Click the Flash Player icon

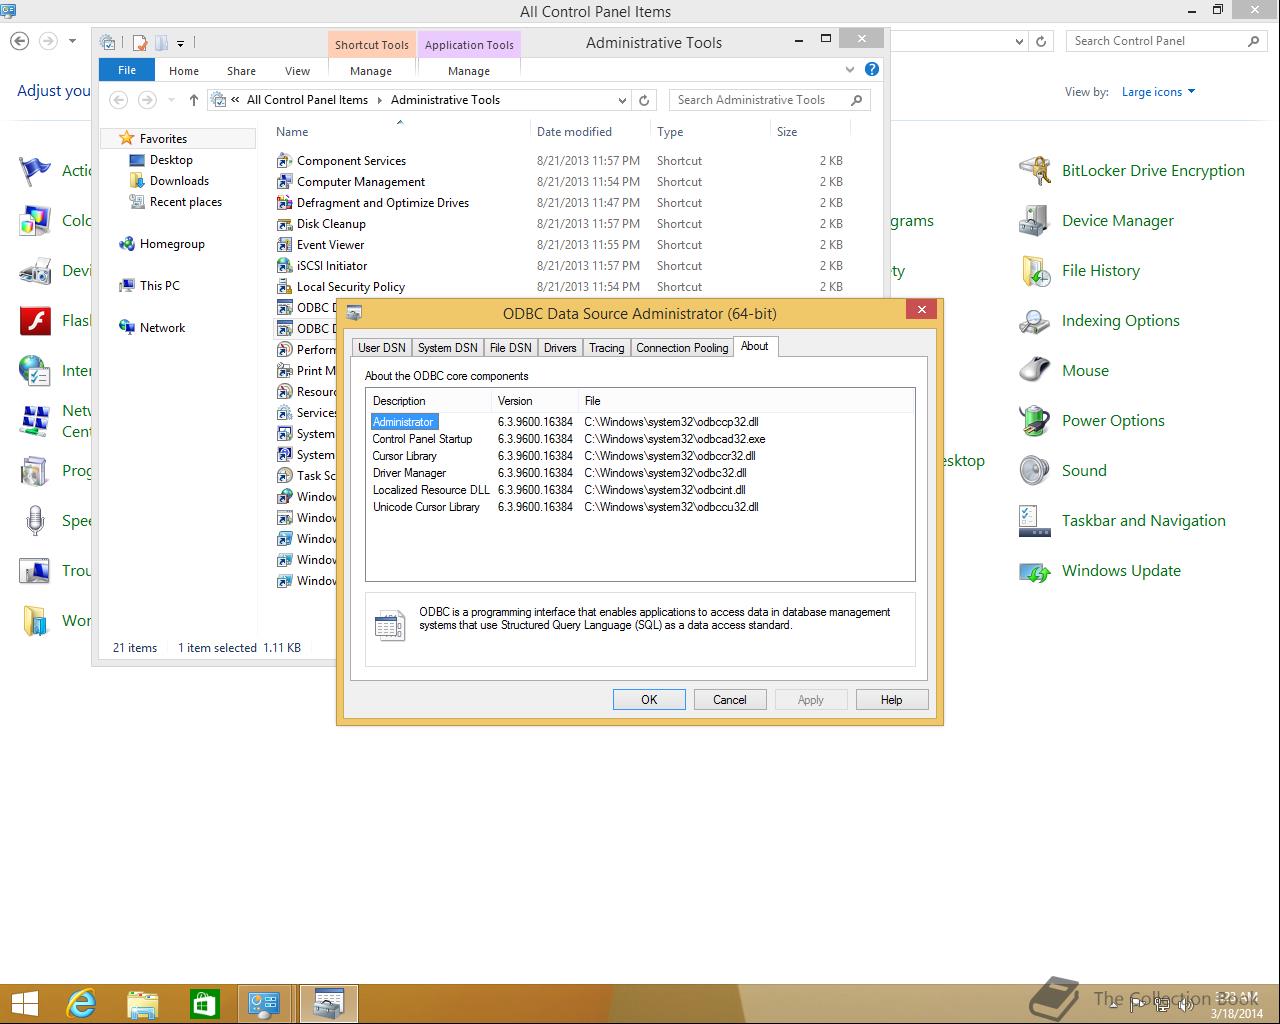coord(35,321)
